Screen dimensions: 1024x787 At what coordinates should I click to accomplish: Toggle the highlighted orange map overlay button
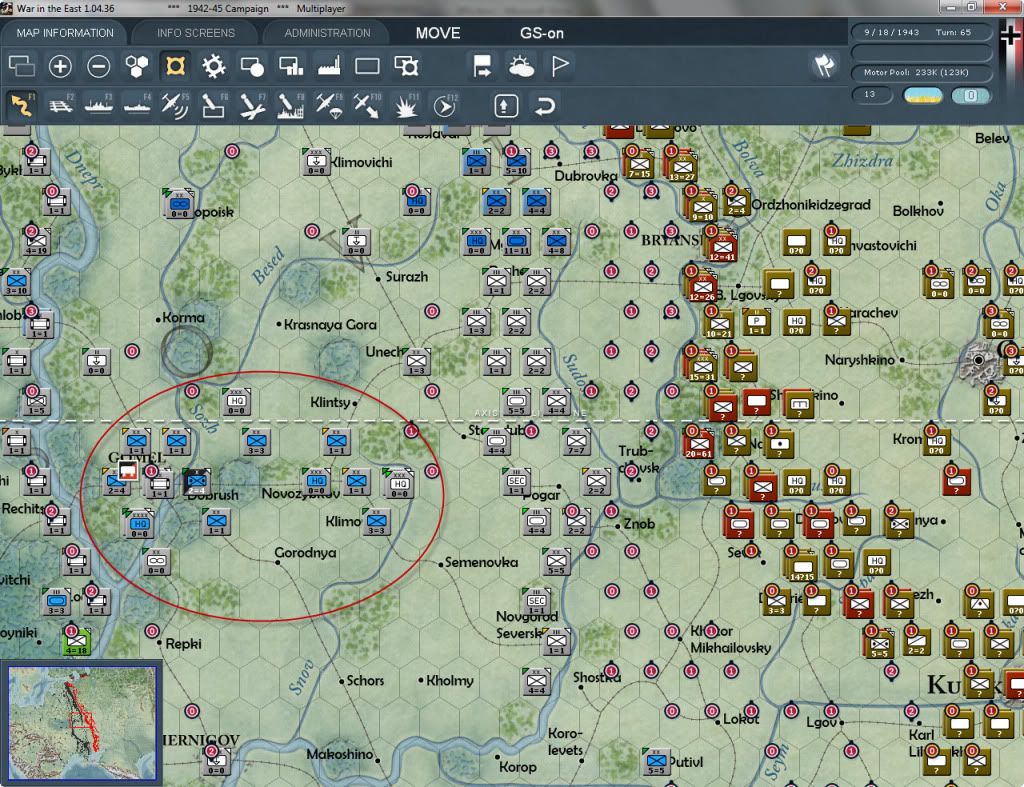pos(175,66)
